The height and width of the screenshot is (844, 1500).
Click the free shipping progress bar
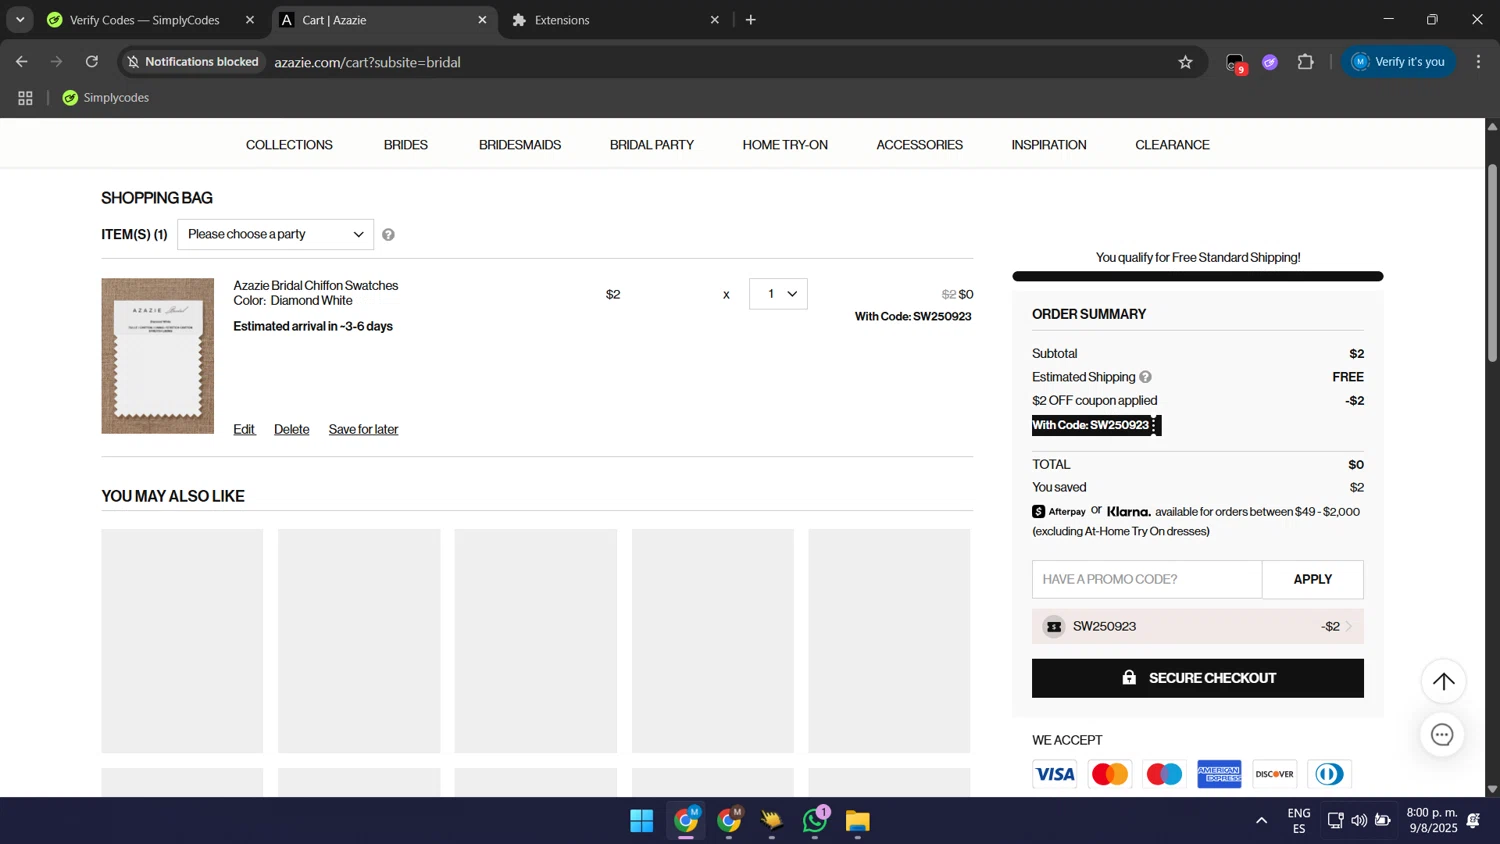pyautogui.click(x=1198, y=276)
